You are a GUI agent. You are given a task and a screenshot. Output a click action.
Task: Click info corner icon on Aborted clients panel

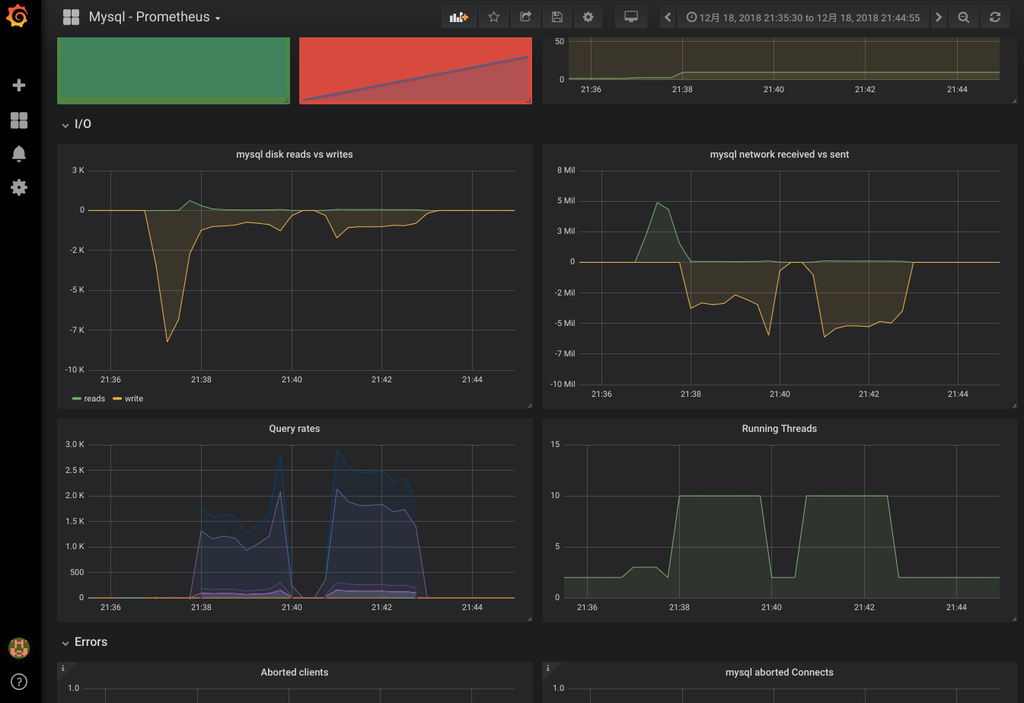click(x=63, y=668)
